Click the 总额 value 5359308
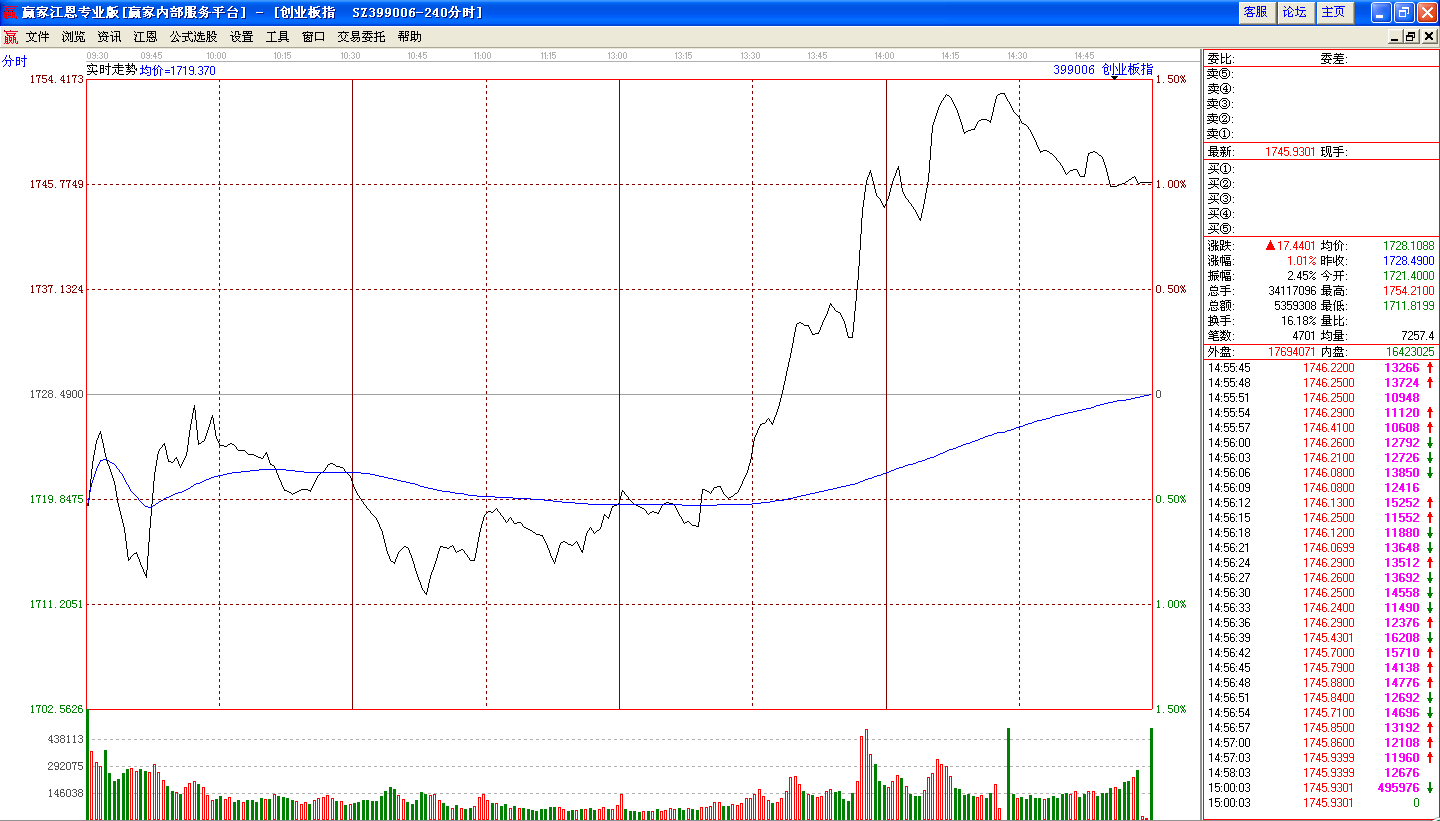This screenshot has width=1440, height=821. (x=1293, y=305)
